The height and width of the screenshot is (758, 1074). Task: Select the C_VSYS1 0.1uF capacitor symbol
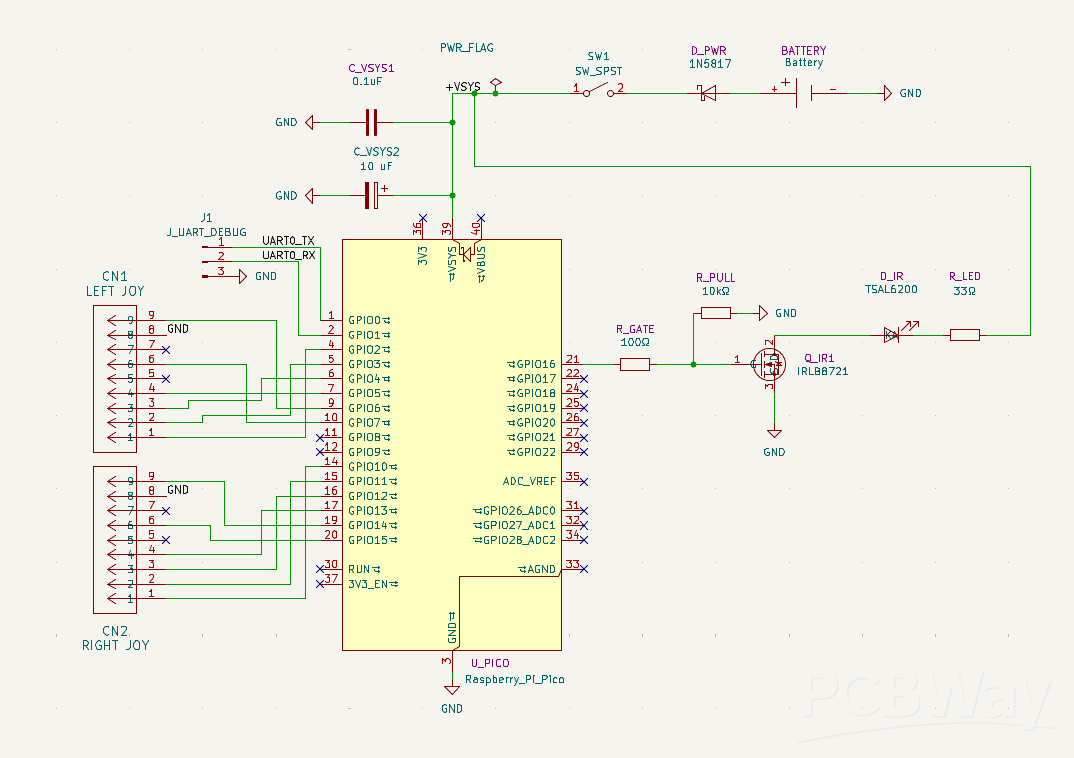370,121
